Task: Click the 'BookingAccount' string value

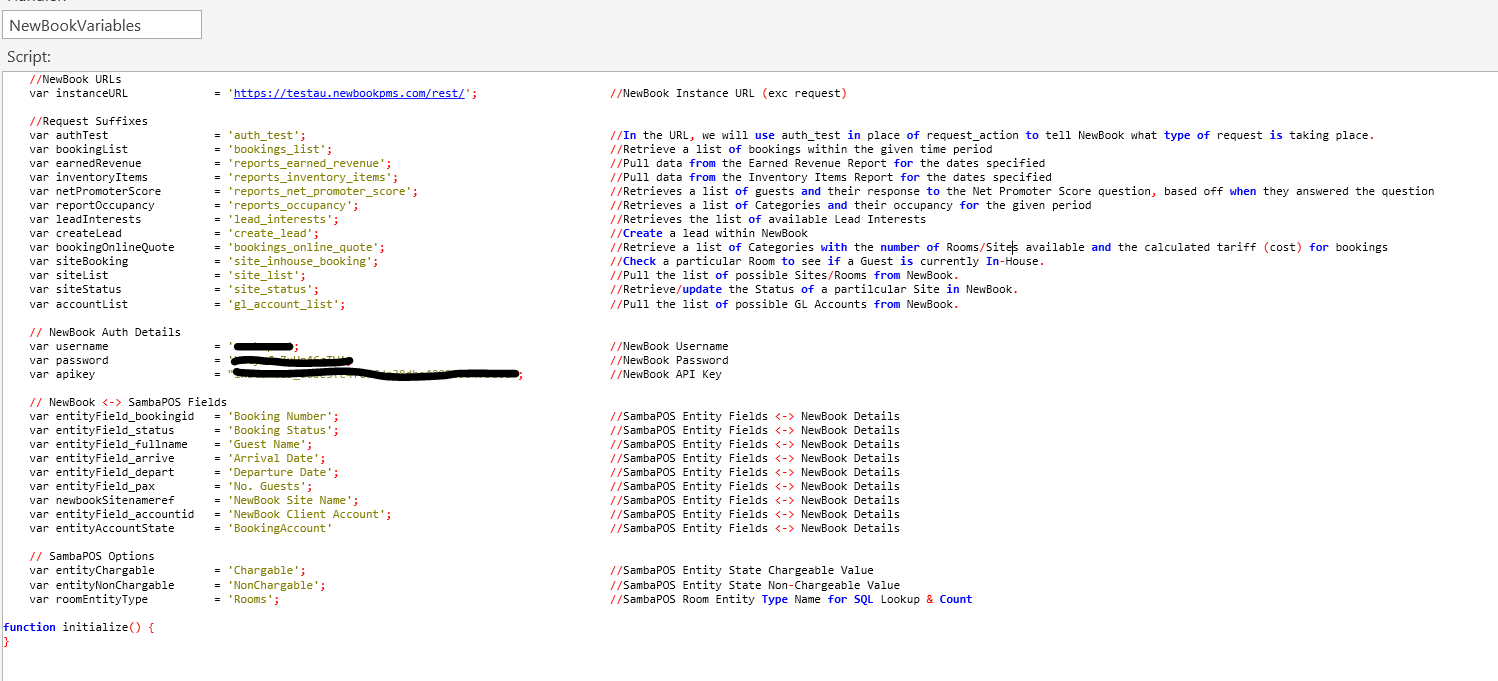Action: tap(279, 528)
